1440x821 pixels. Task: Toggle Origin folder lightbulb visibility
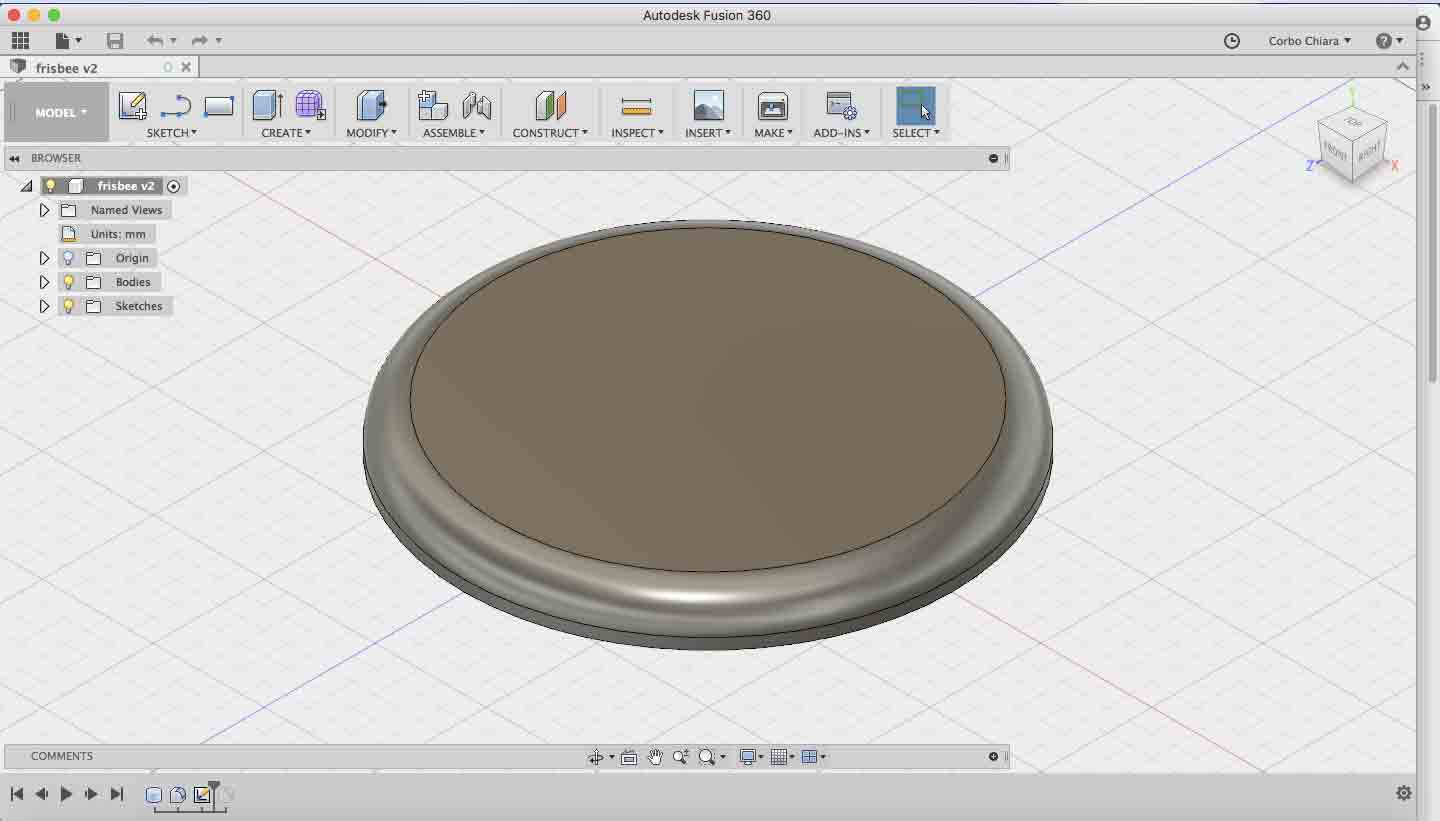(68, 258)
